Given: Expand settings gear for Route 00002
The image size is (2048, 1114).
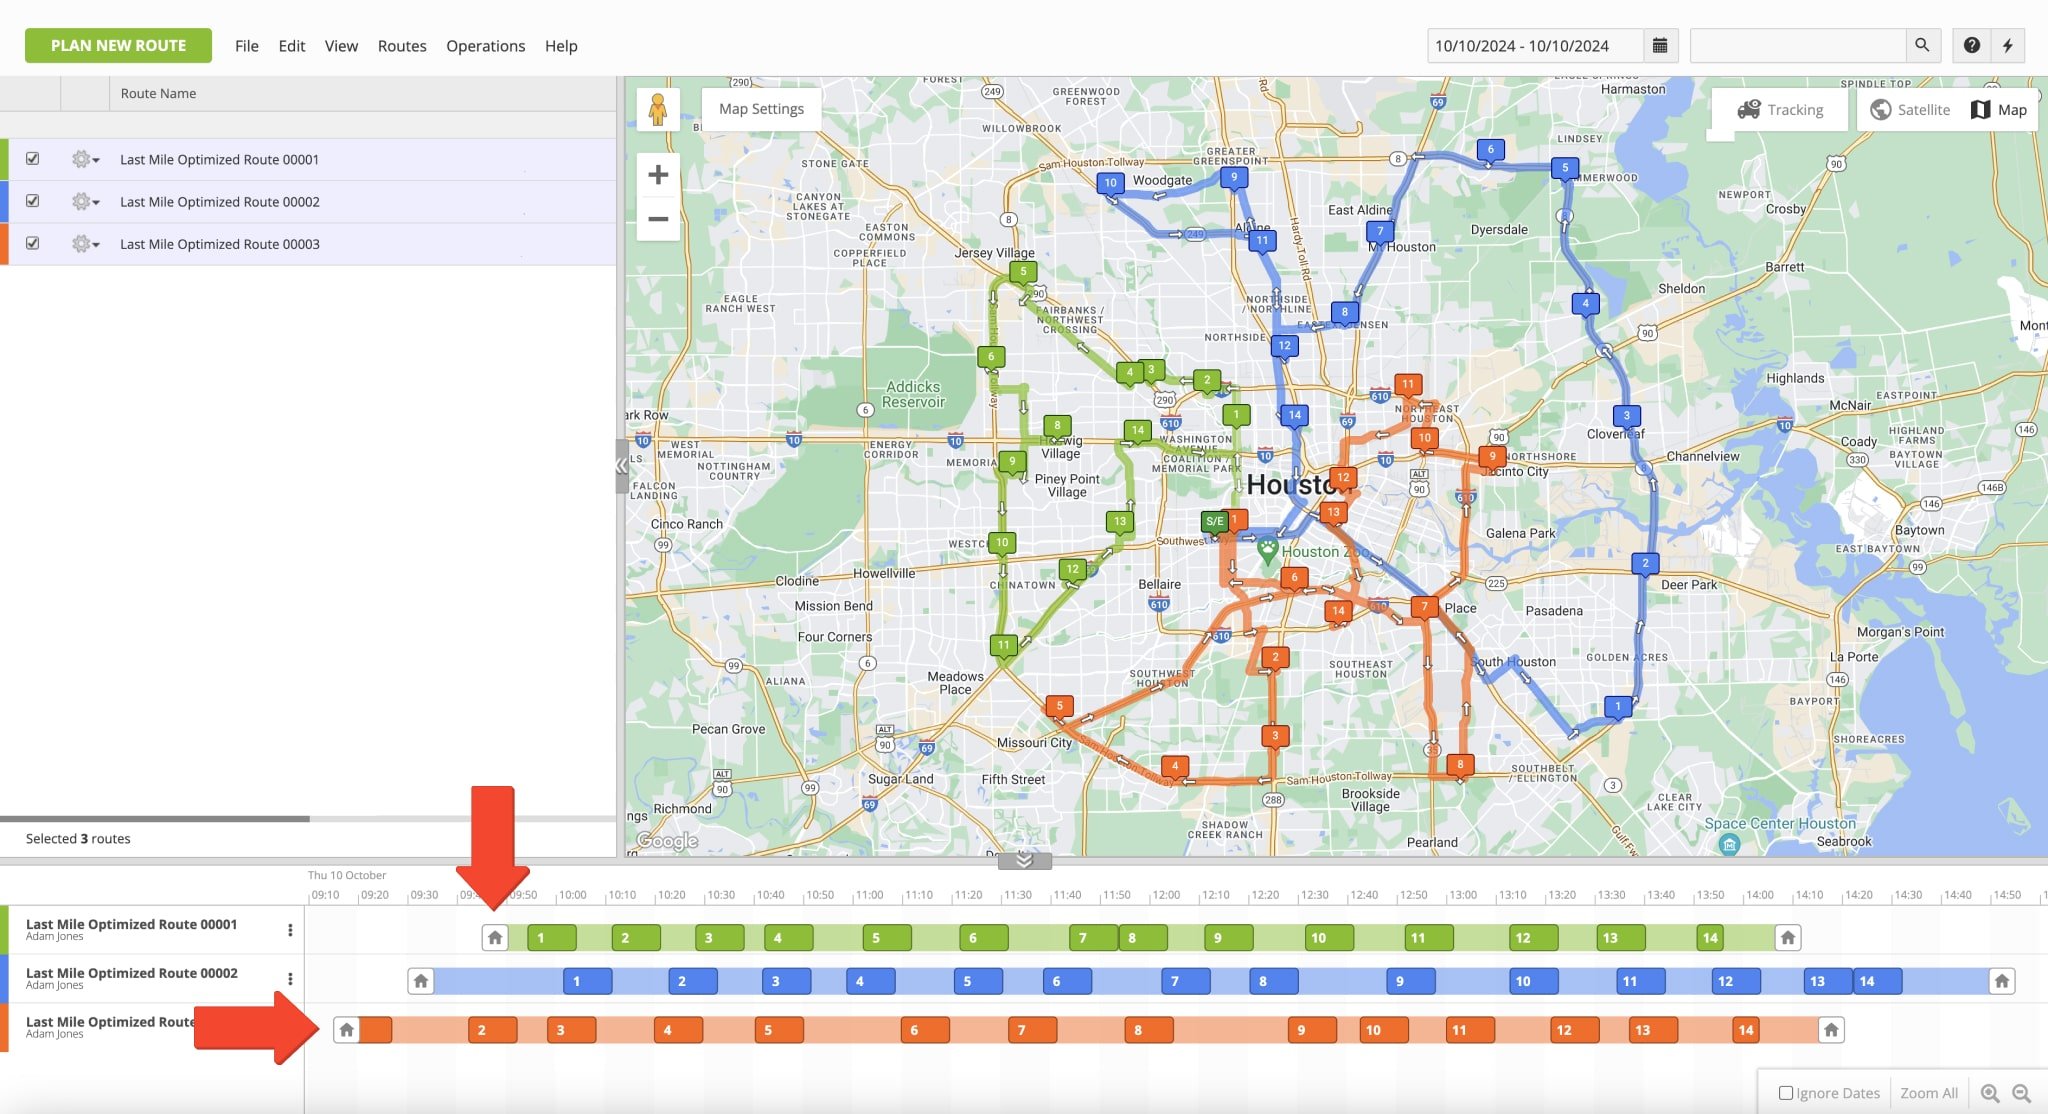Looking at the screenshot, I should pyautogui.click(x=84, y=202).
